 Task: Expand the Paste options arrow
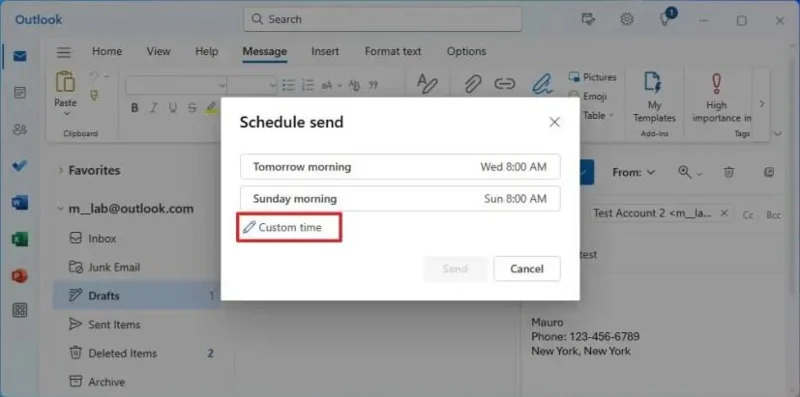(66, 114)
